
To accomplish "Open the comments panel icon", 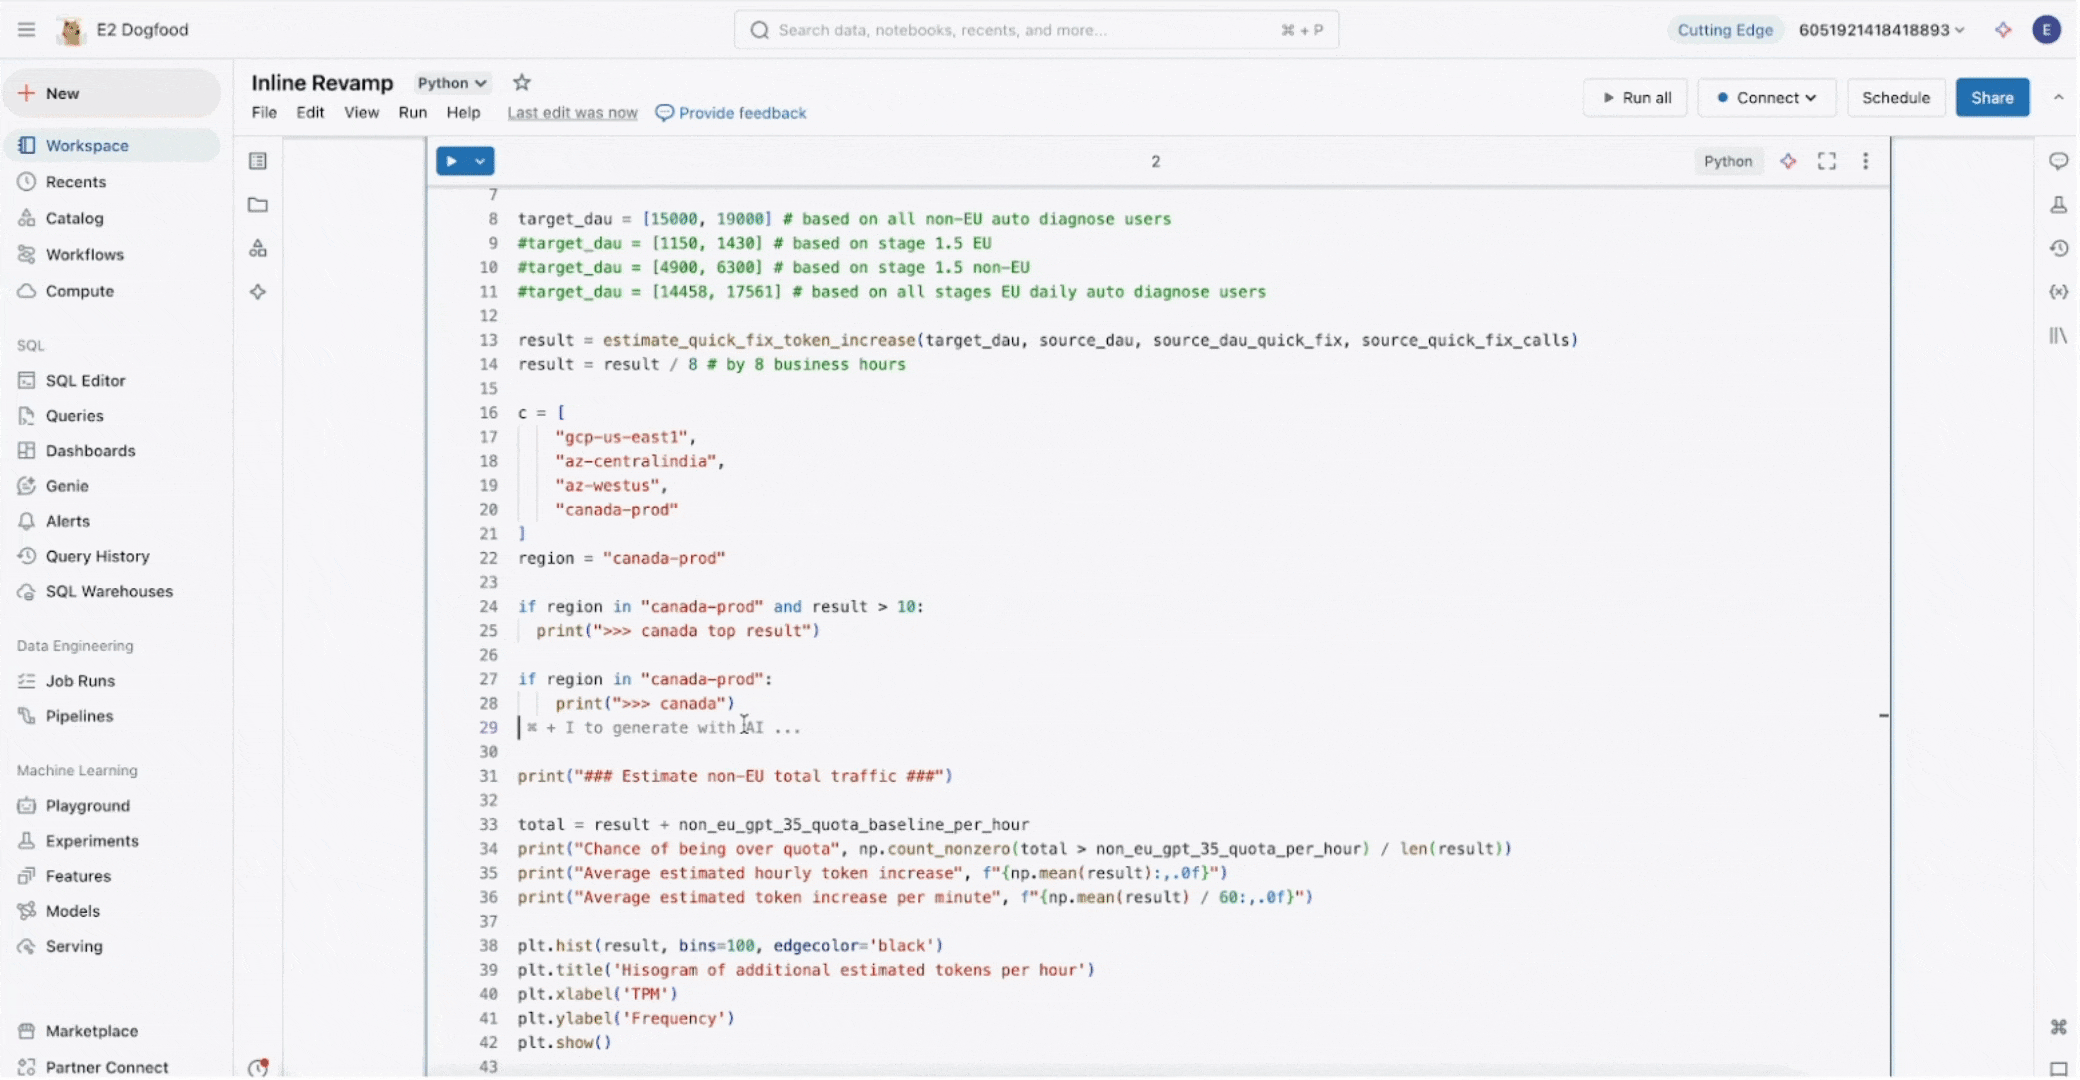I will pyautogui.click(x=2058, y=161).
